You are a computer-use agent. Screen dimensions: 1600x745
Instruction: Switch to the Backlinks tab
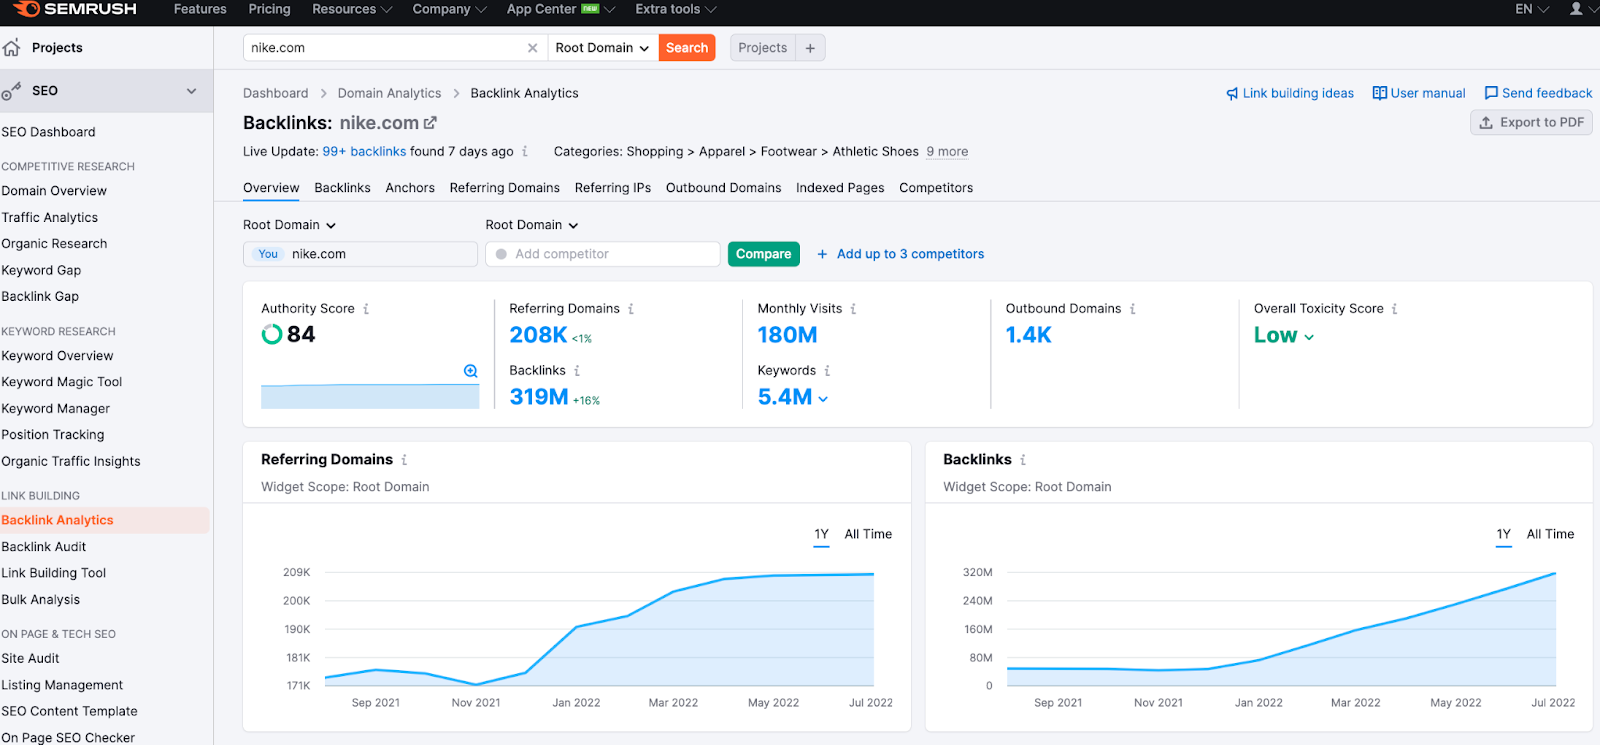[342, 188]
